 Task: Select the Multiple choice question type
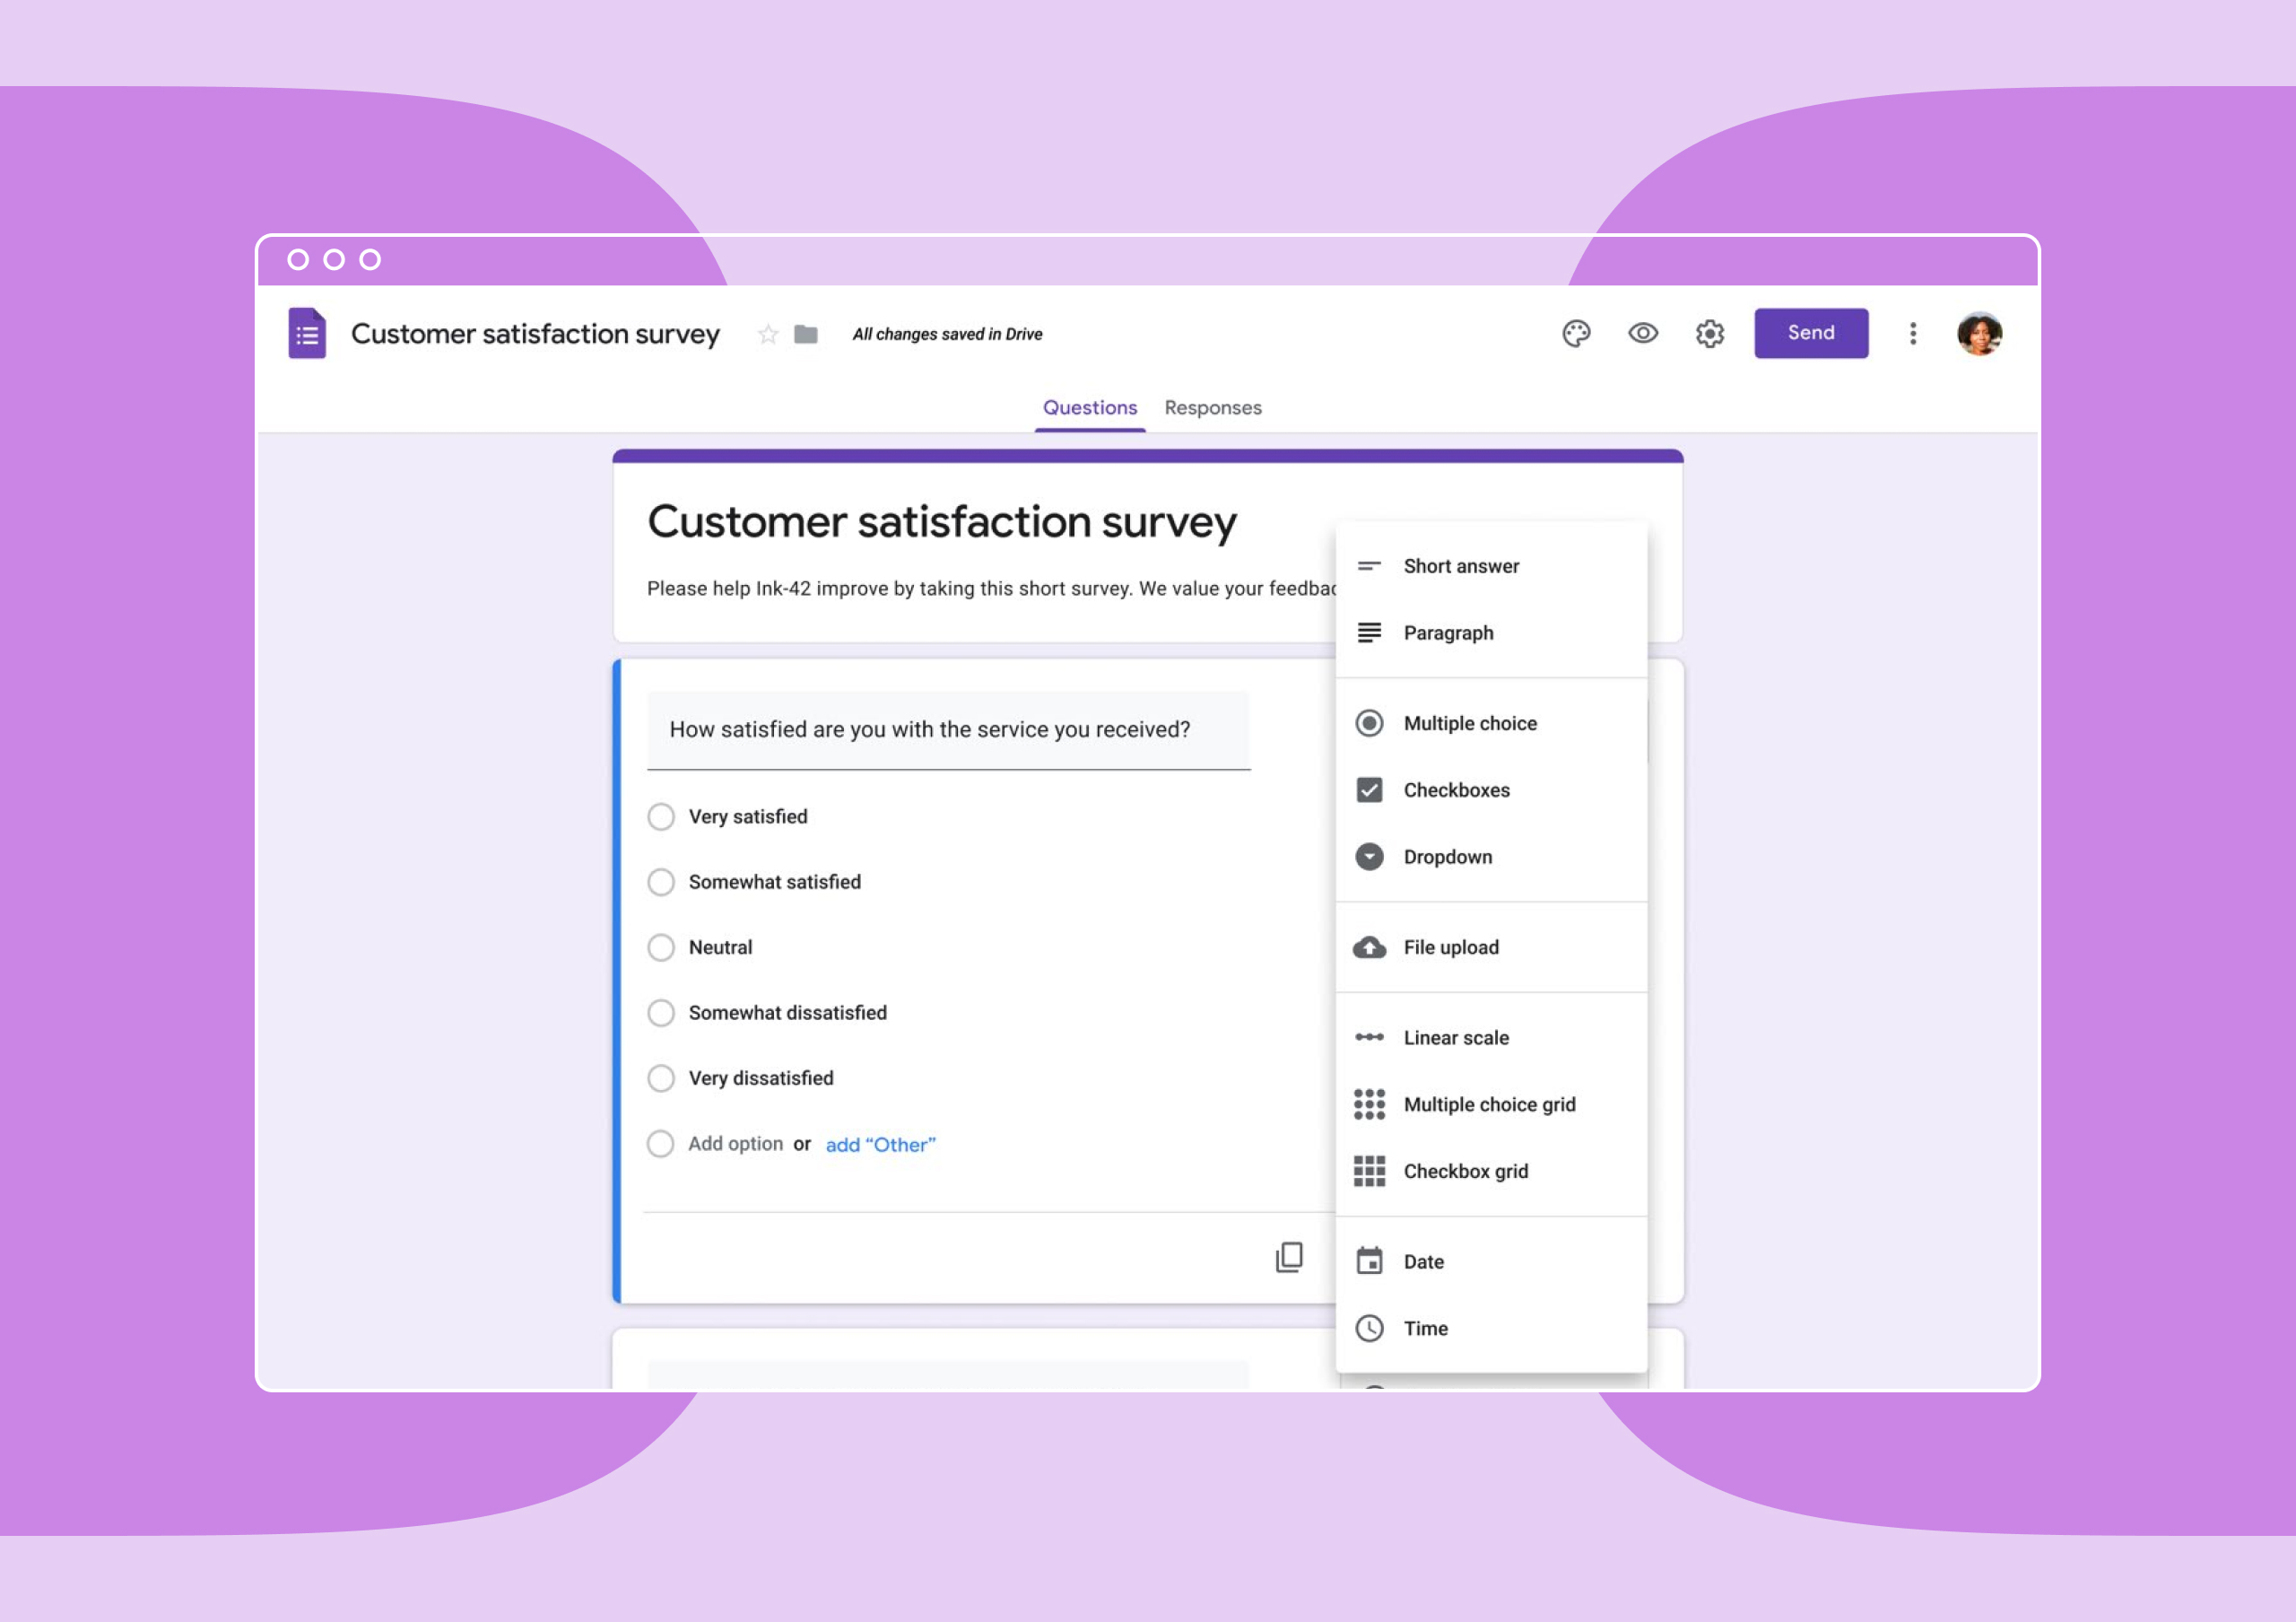click(x=1468, y=721)
